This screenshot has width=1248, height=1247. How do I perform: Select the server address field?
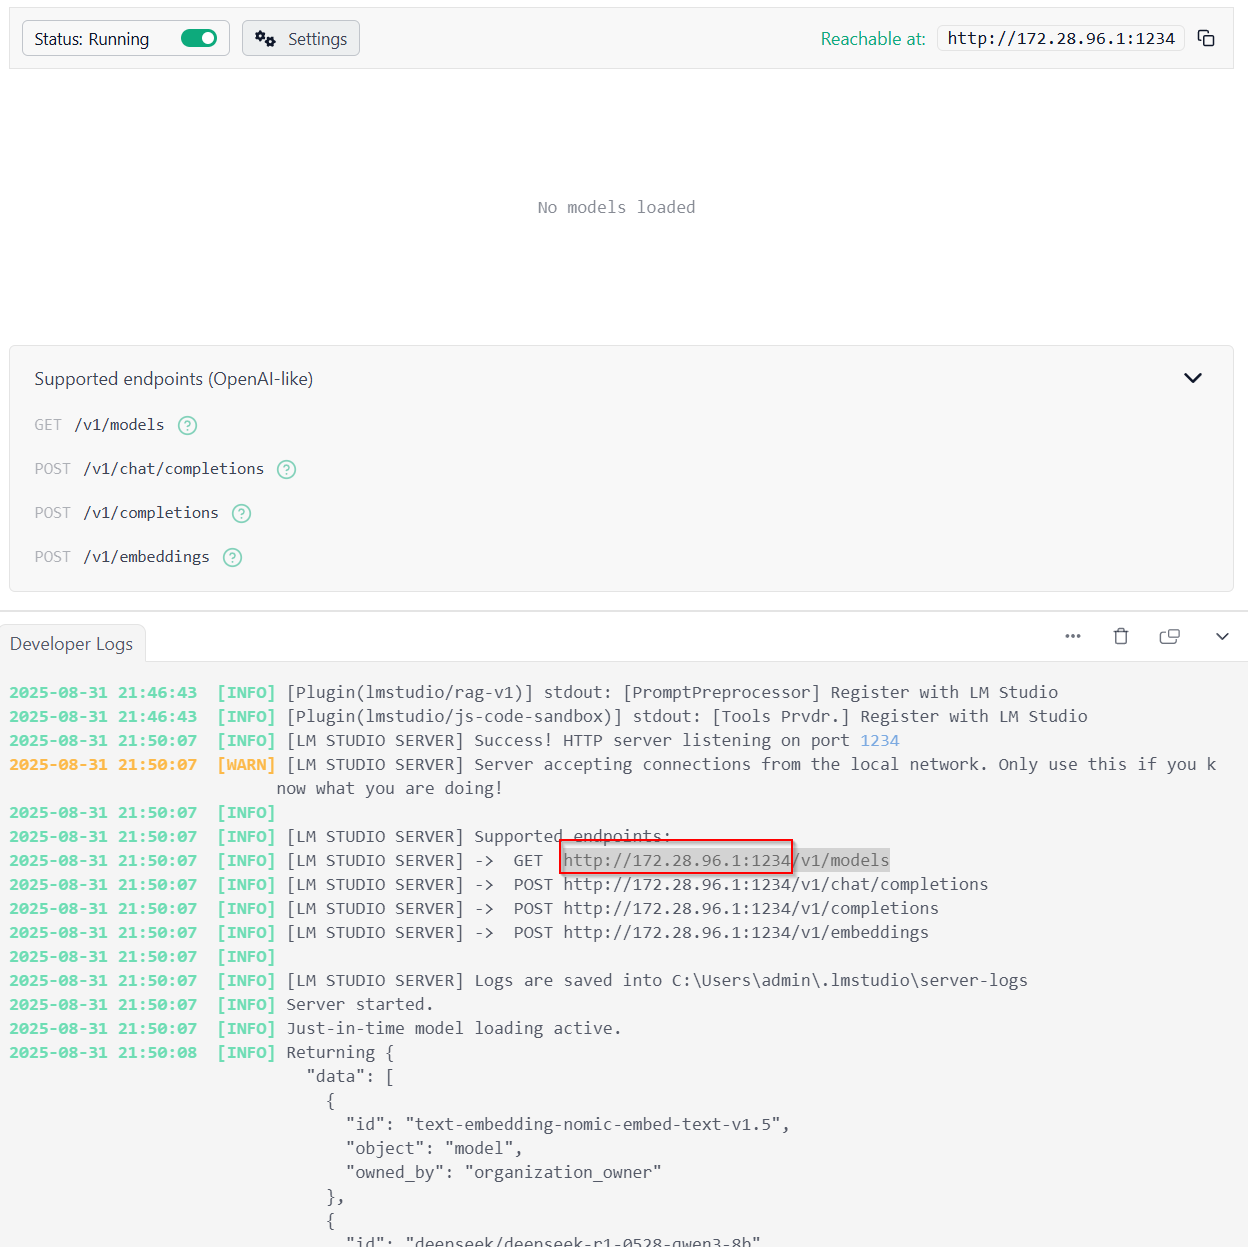point(1060,38)
